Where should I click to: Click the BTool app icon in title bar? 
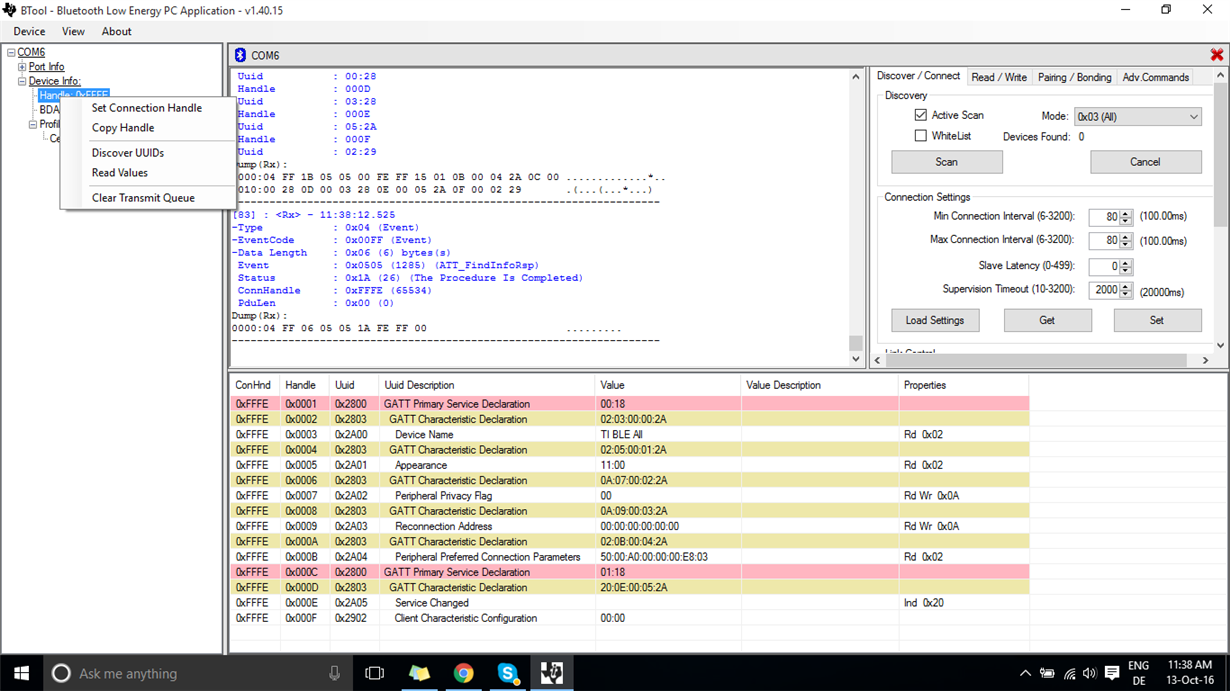pyautogui.click(x=10, y=10)
